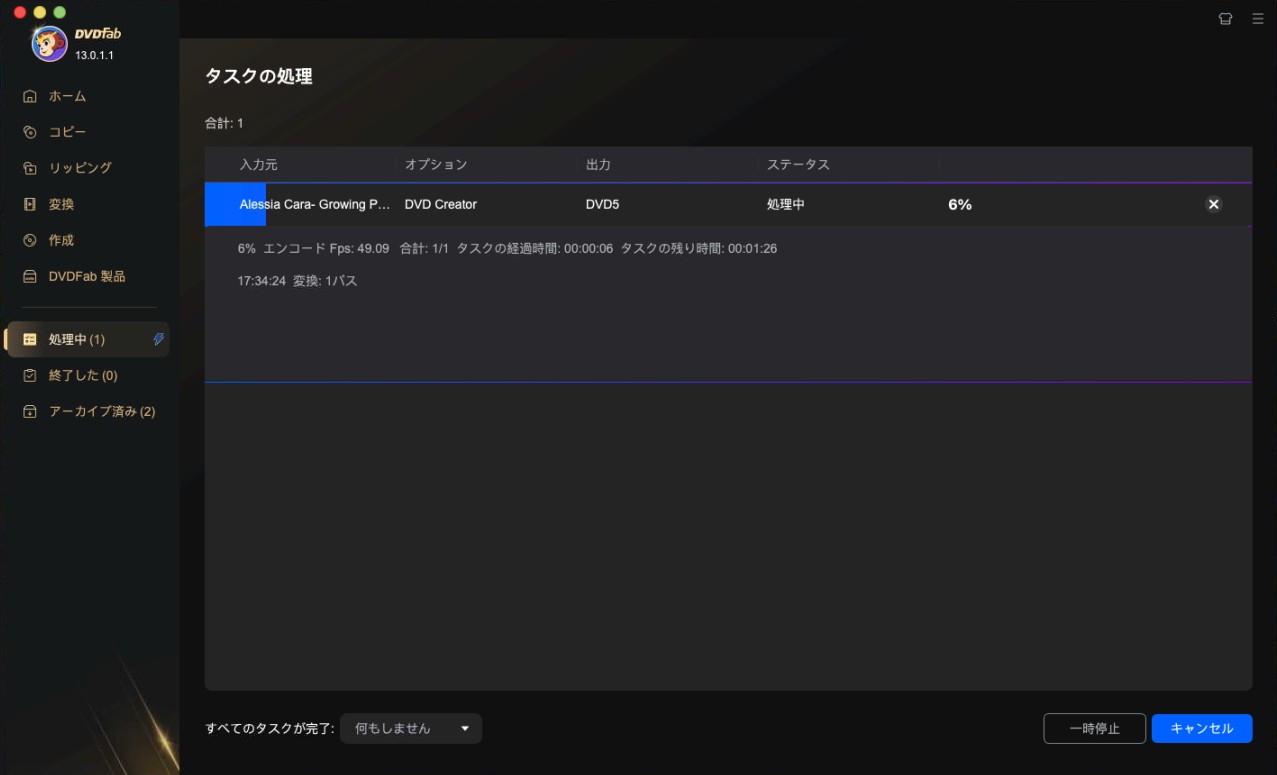Pause the task with 一時停止

tap(1094, 728)
